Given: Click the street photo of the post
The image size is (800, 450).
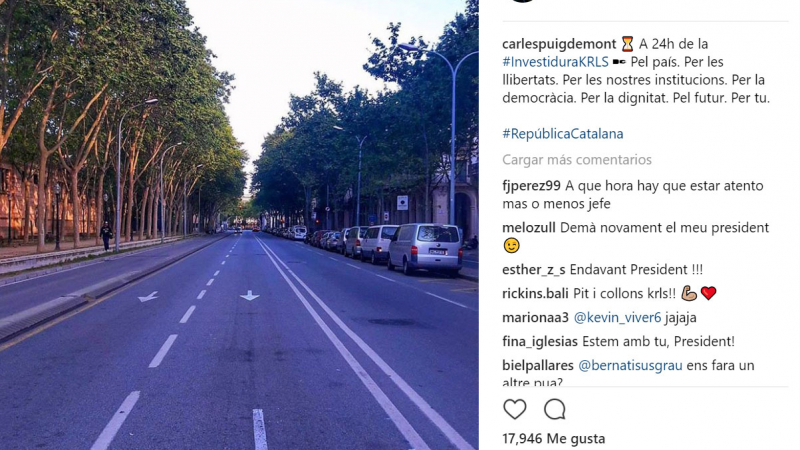Looking at the screenshot, I should click(239, 225).
